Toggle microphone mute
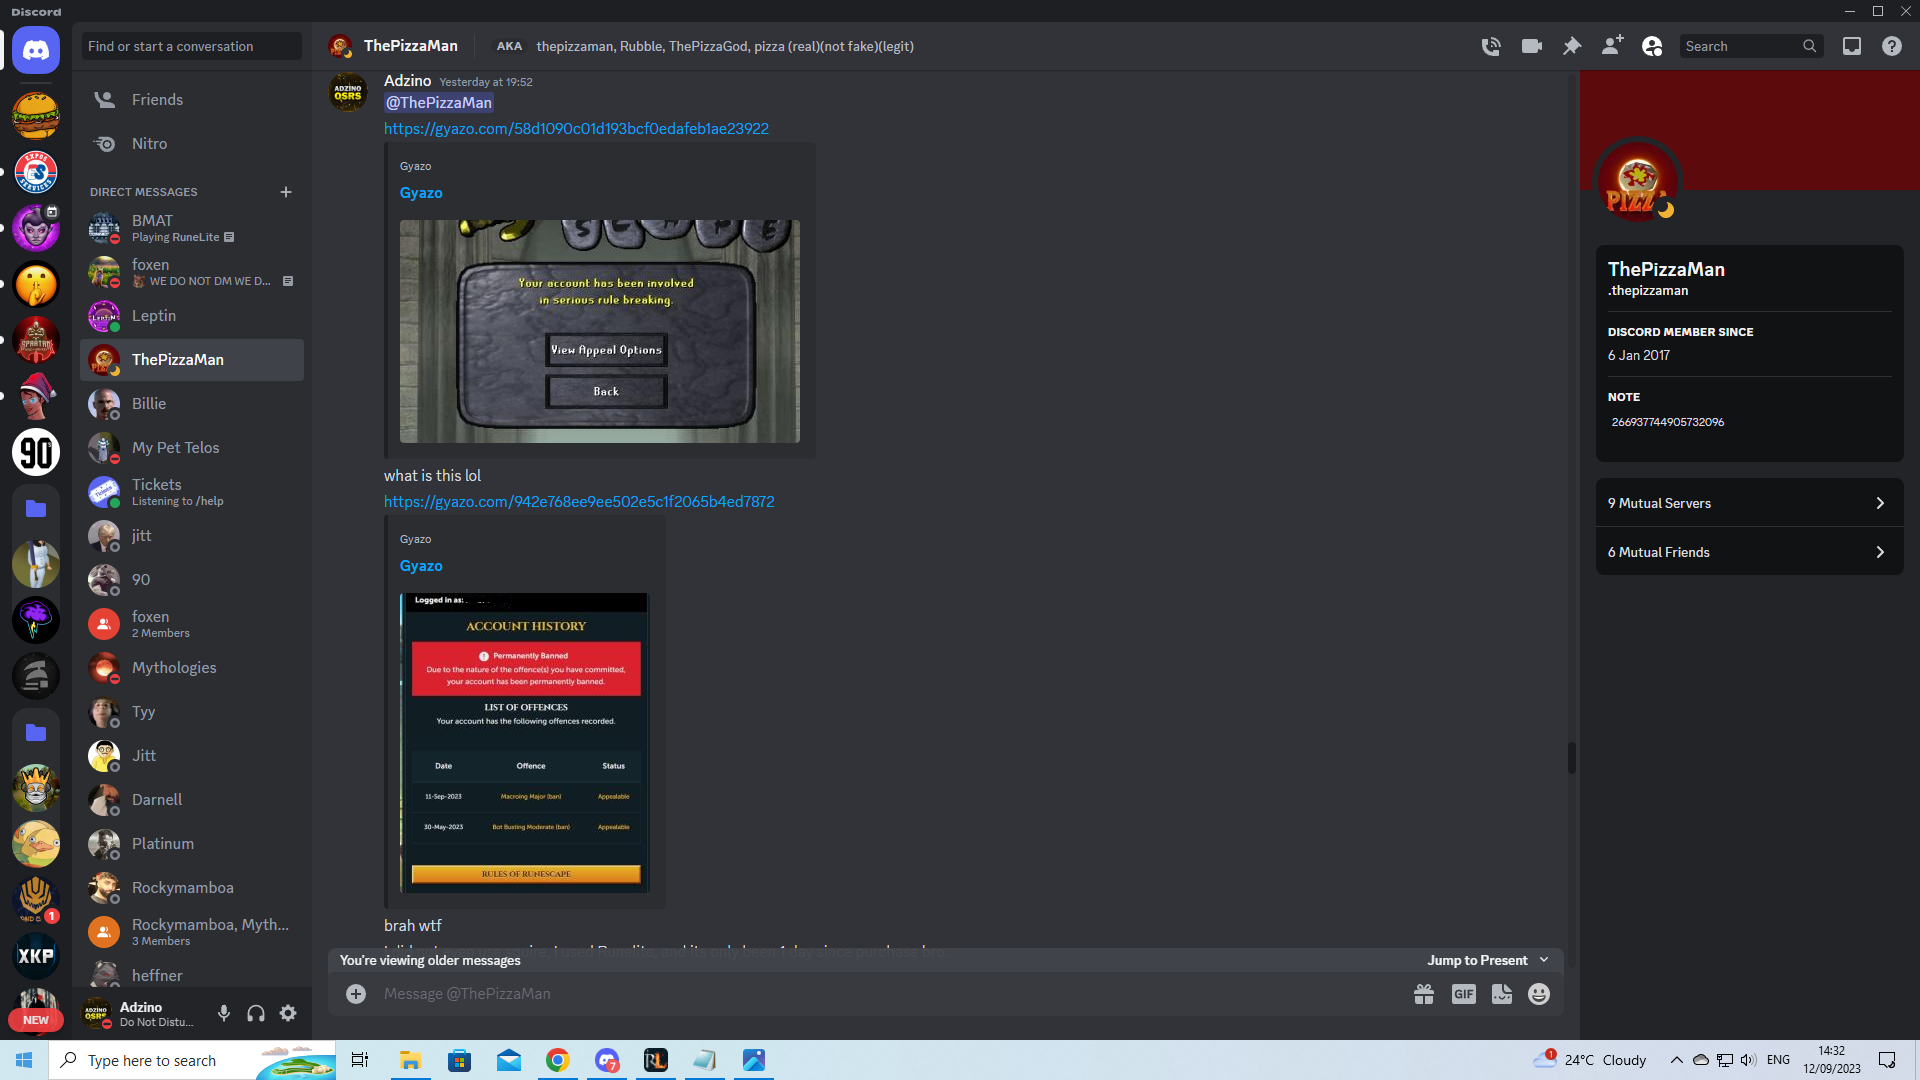This screenshot has height=1080, width=1920. tap(224, 1013)
